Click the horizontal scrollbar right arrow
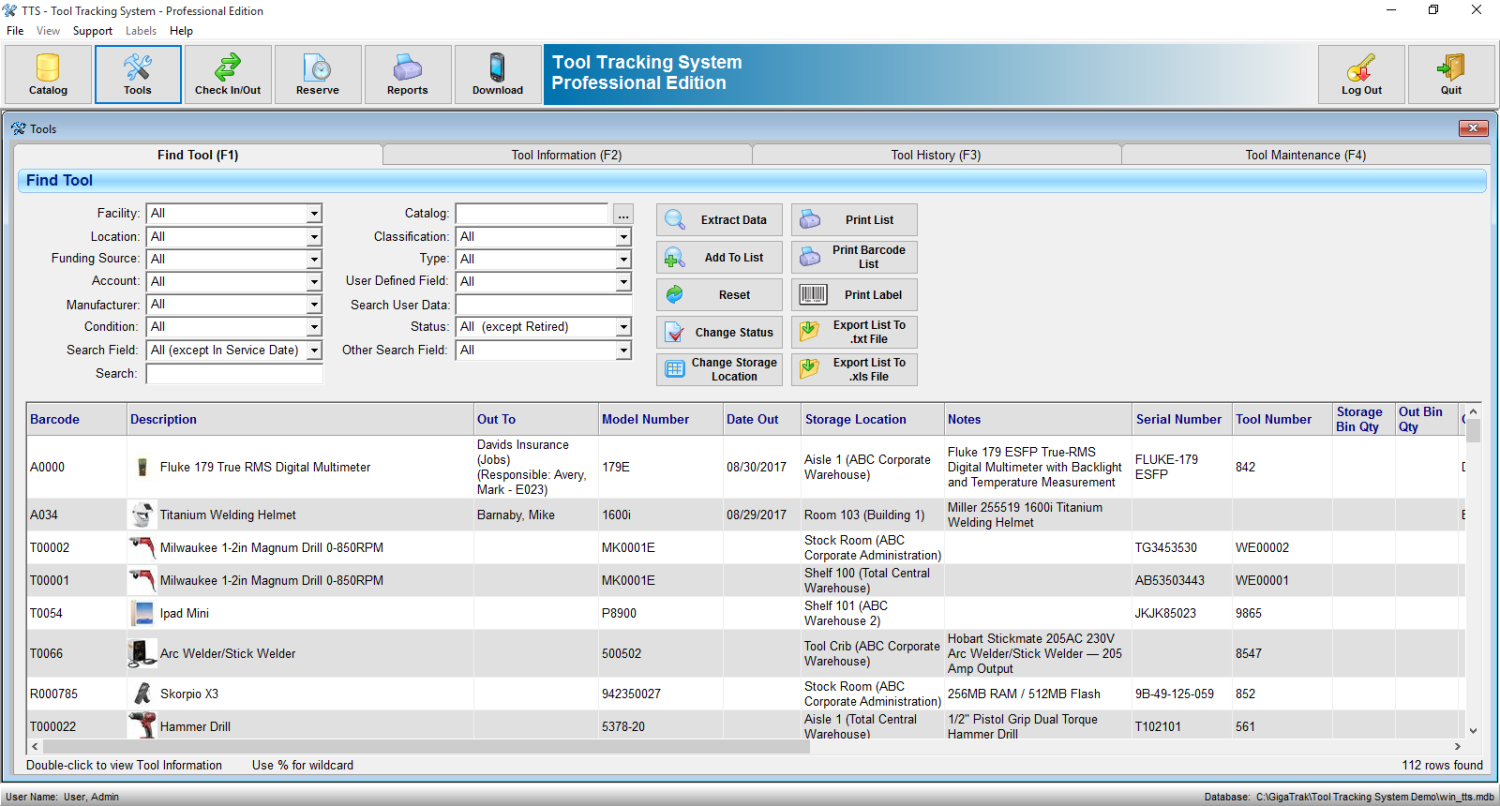The height and width of the screenshot is (806, 1500). 1459,746
